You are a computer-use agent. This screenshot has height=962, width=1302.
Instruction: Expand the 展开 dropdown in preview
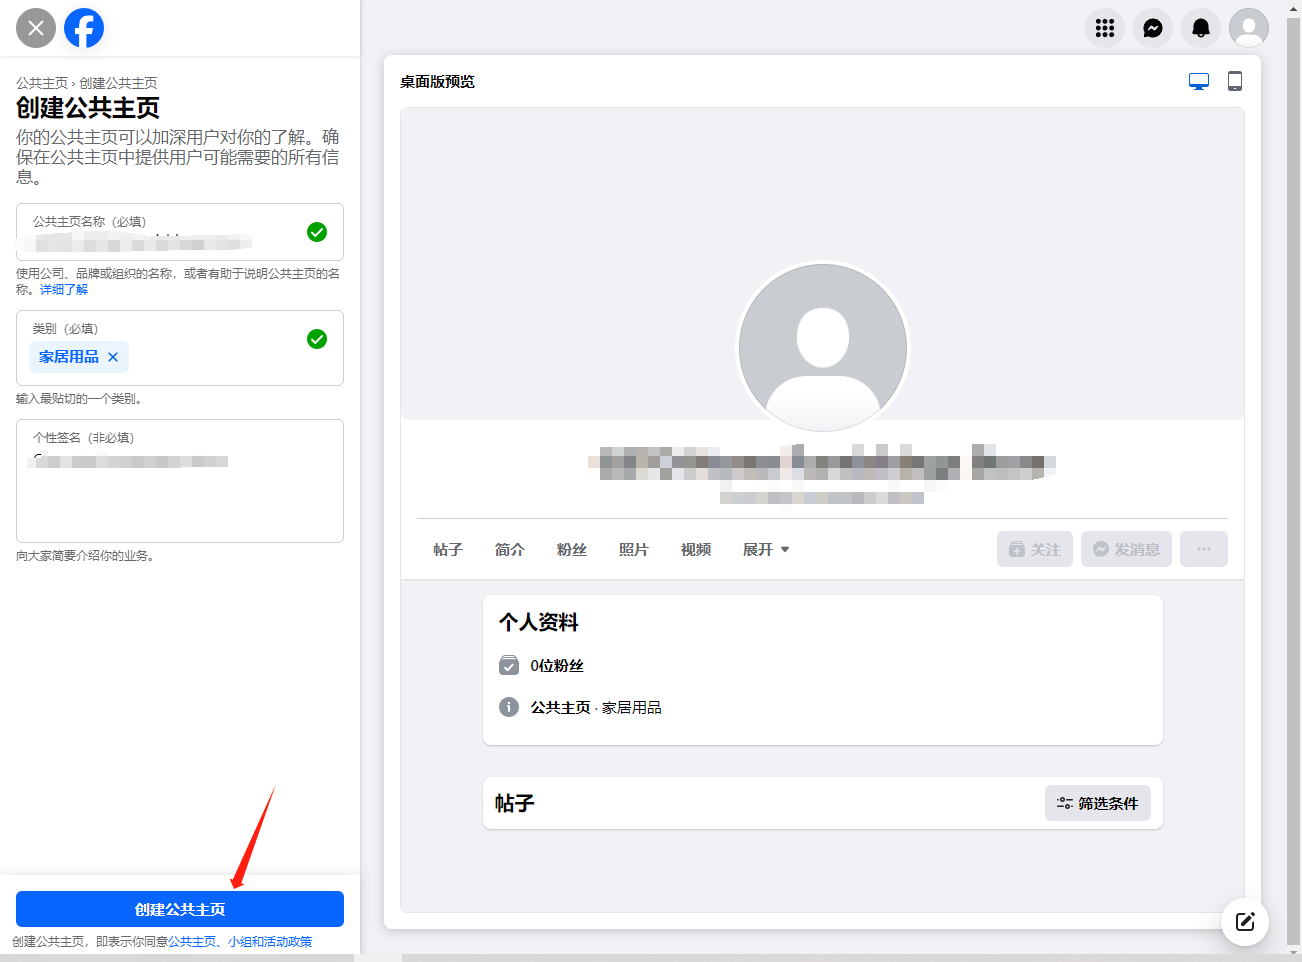point(766,550)
